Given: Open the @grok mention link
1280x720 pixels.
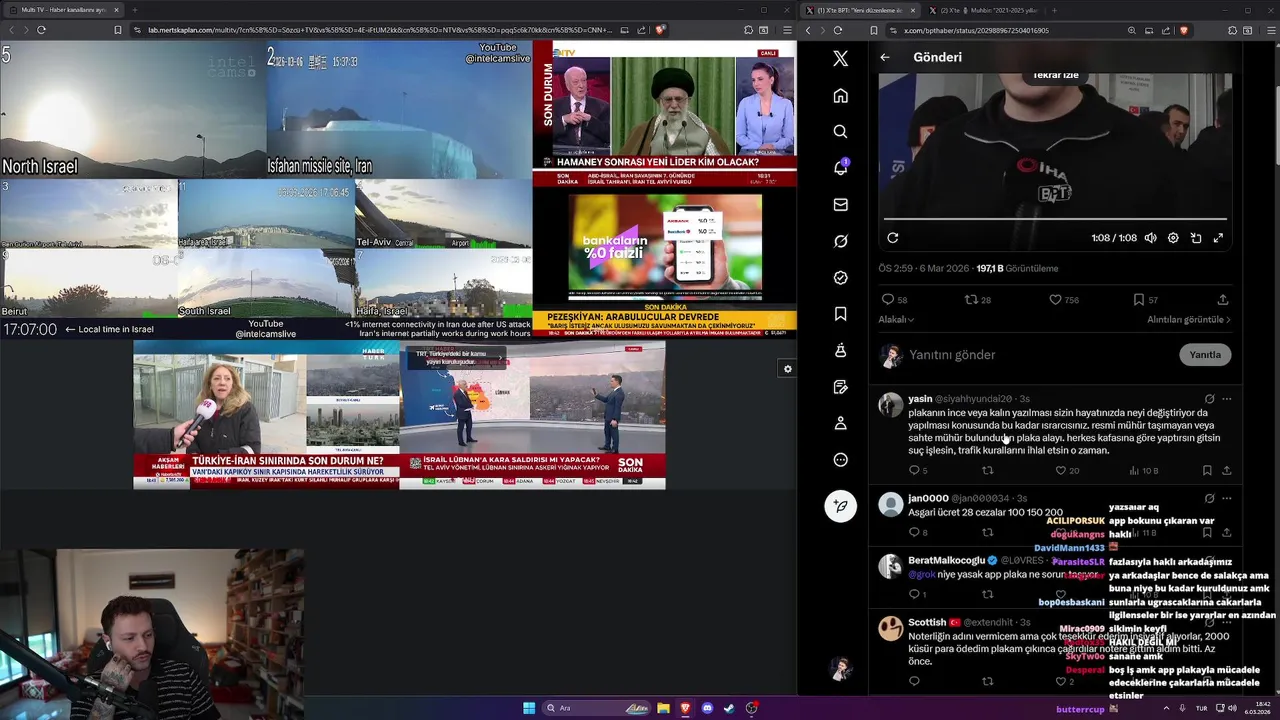Looking at the screenshot, I should click(921, 575).
